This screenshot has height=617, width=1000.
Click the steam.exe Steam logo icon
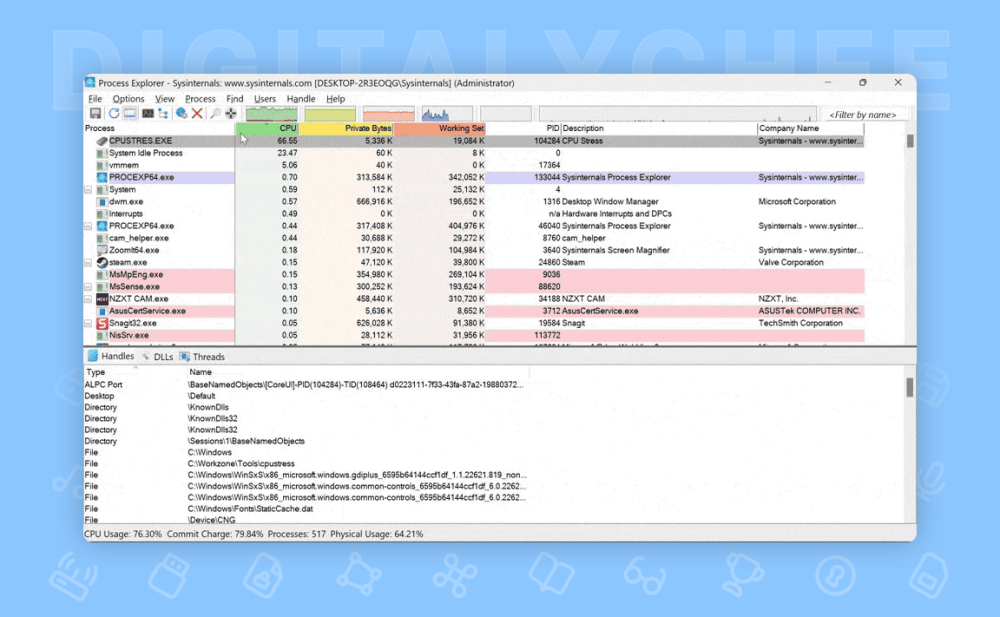pyautogui.click(x=102, y=262)
